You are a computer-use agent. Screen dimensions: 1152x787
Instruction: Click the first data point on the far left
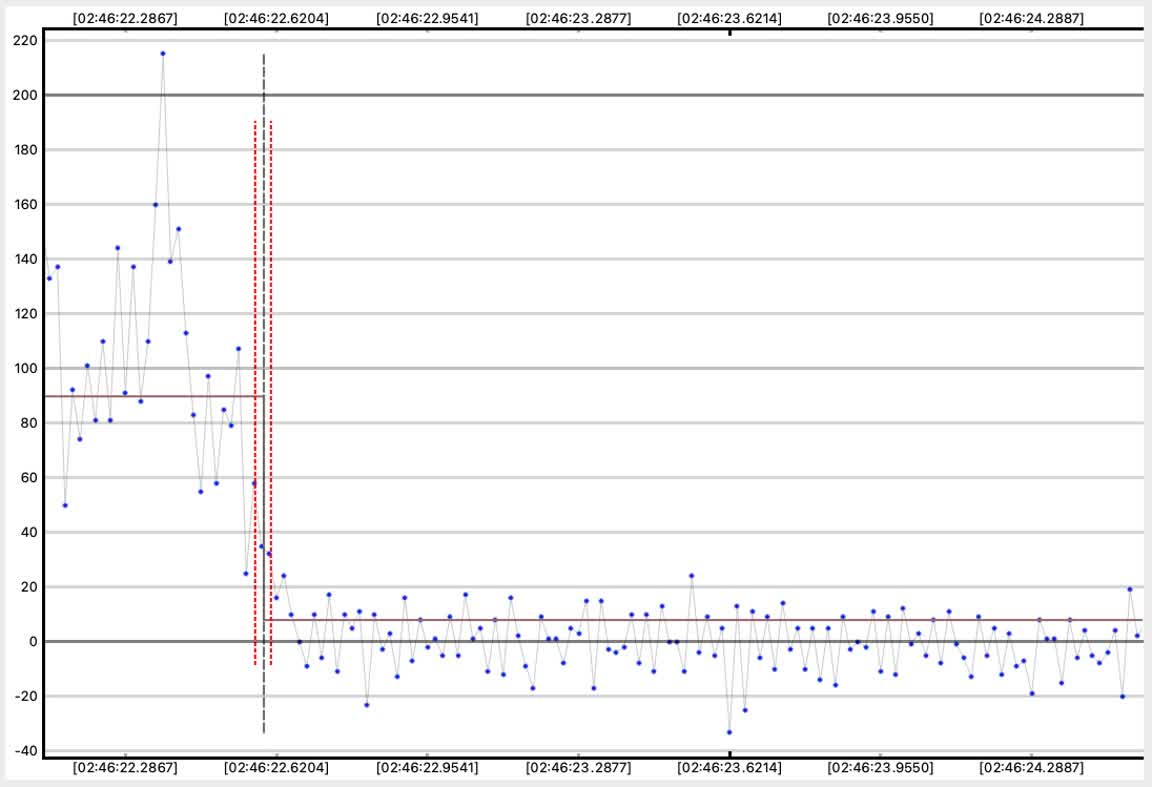[49, 278]
